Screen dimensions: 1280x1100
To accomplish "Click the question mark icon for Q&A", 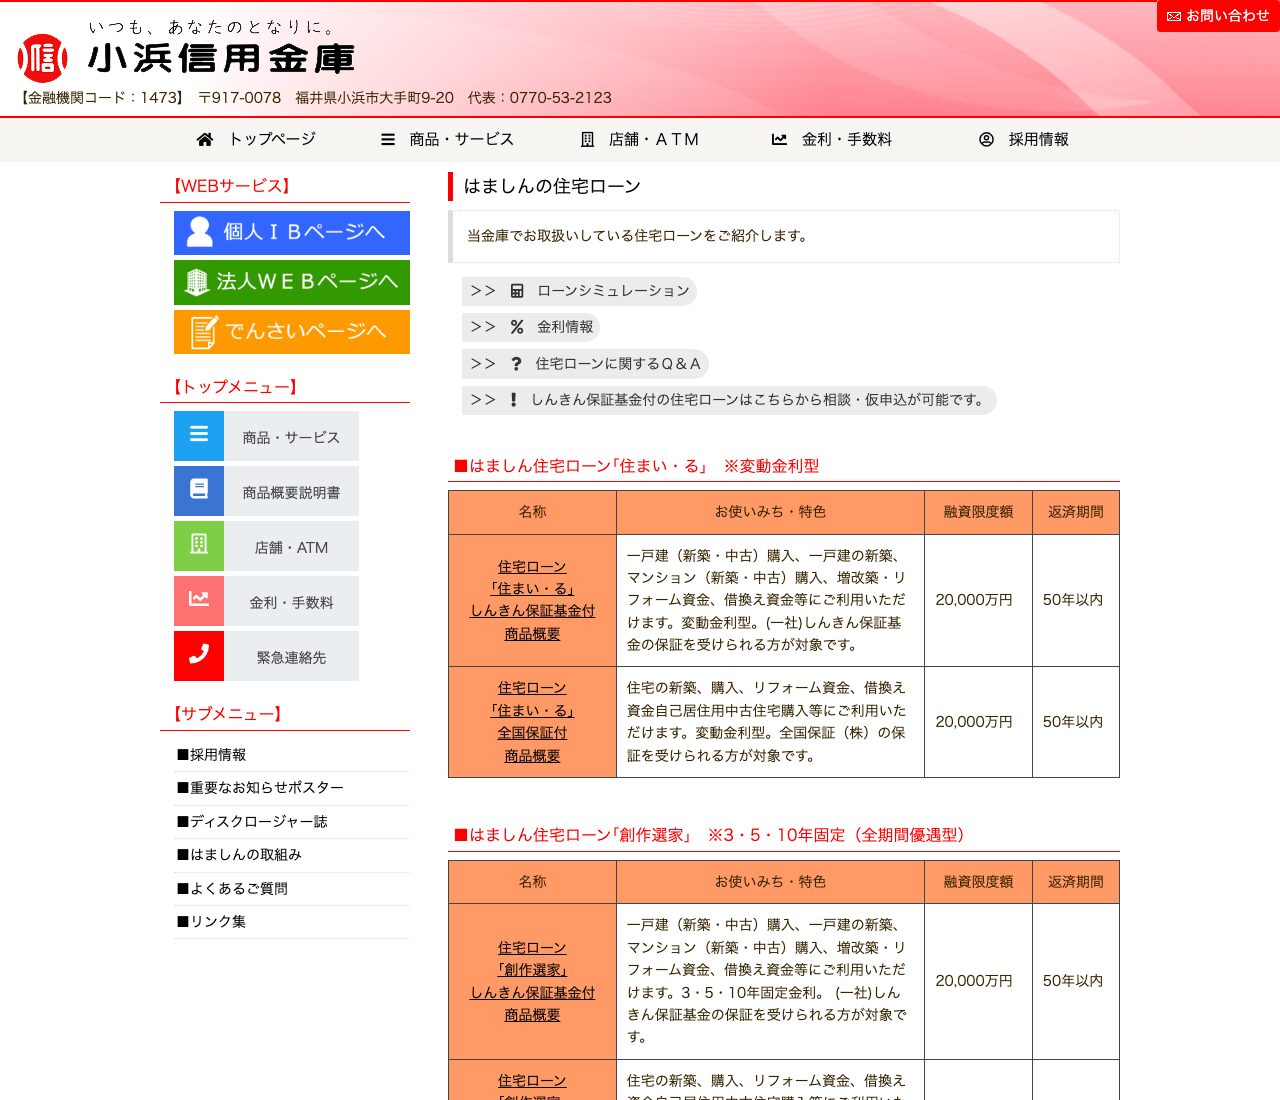I will [516, 364].
